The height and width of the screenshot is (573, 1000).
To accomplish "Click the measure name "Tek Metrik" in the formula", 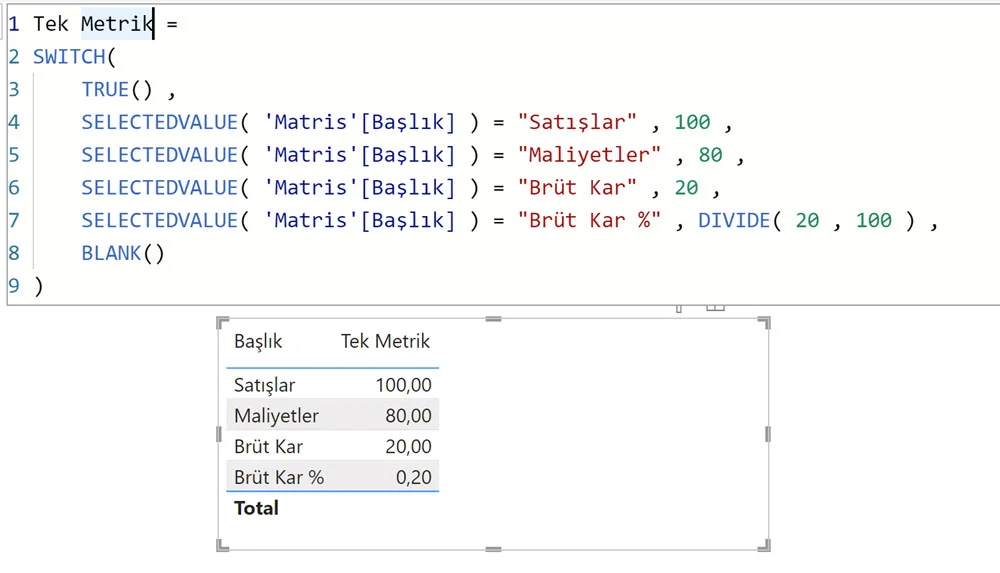I will click(93, 24).
